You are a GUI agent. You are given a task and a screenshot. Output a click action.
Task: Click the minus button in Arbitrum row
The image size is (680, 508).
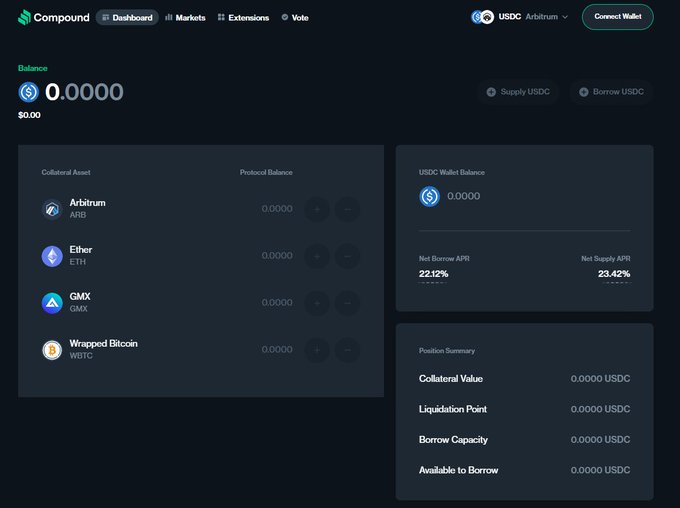click(x=347, y=209)
